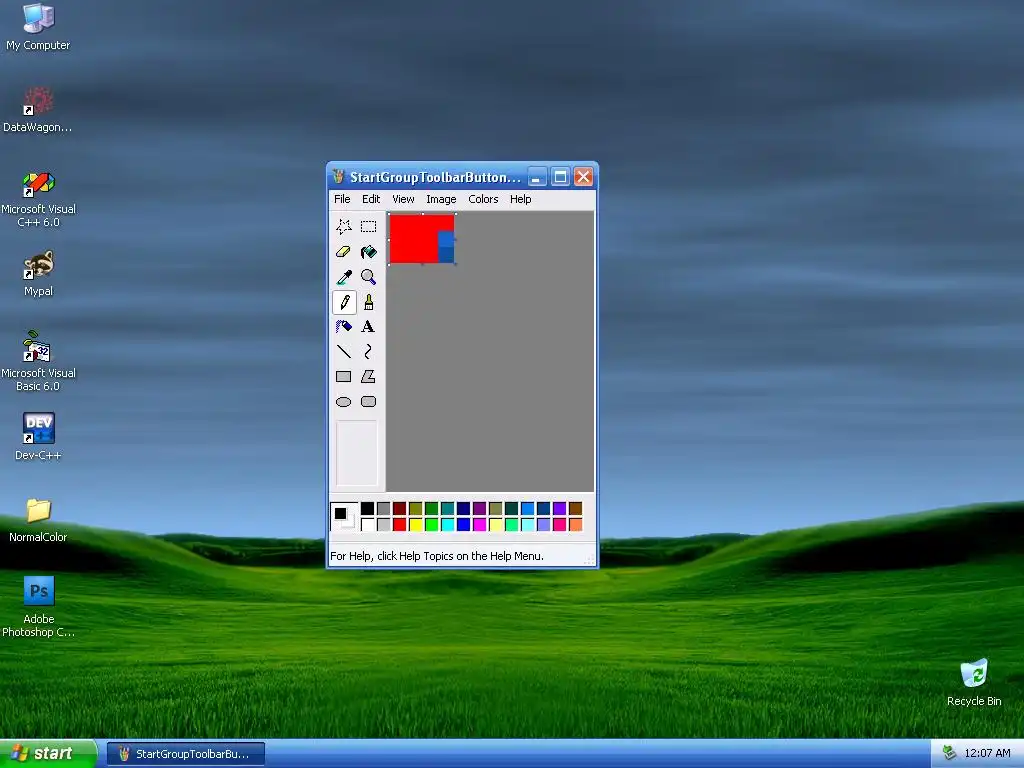Viewport: 1024px width, 768px height.
Task: Select the Free-Form Select star tool
Action: pos(344,227)
